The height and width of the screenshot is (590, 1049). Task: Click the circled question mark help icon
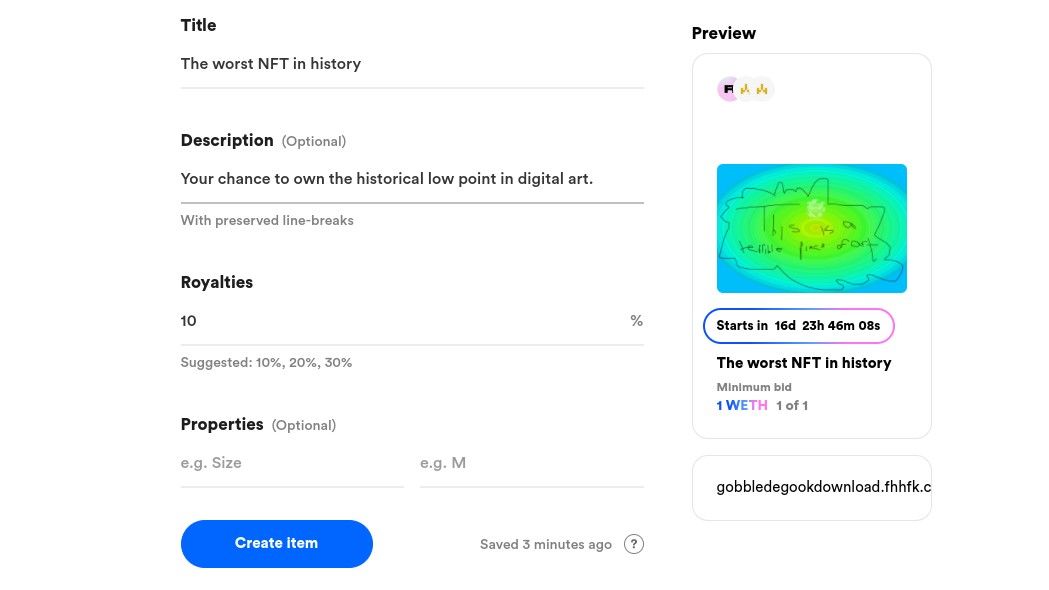634,544
